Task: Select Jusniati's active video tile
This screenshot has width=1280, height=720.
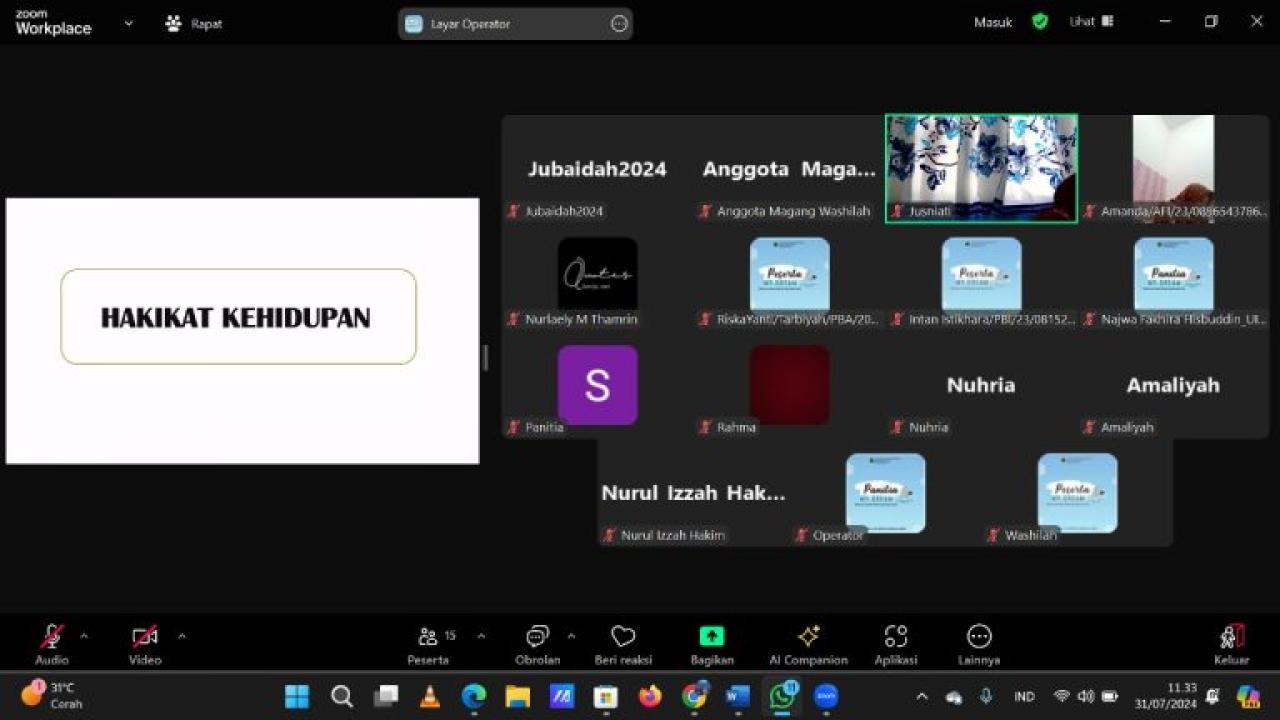Action: coord(981,167)
